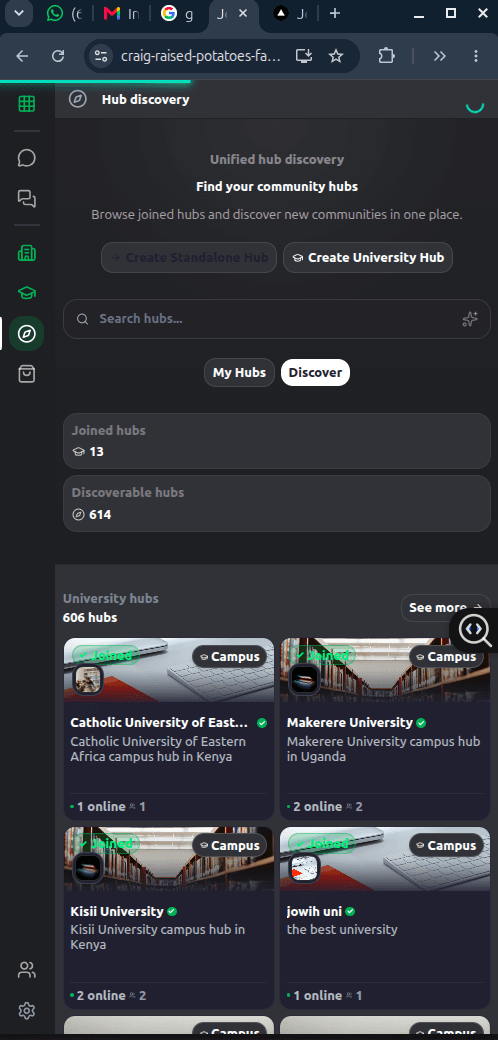Click Create University Hub button
Image resolution: width=498 pixels, height=1040 pixels.
coord(368,257)
